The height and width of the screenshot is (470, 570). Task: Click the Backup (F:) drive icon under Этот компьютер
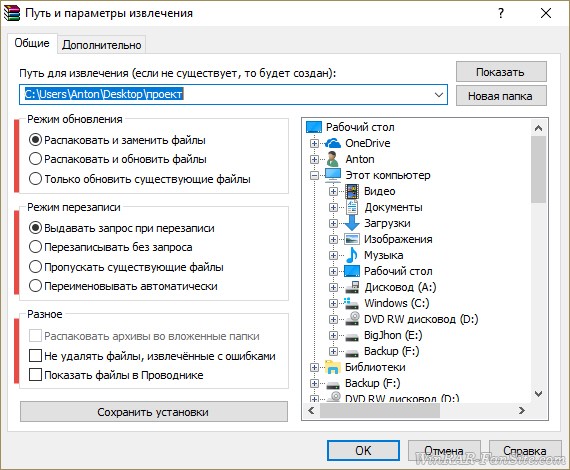tap(352, 353)
